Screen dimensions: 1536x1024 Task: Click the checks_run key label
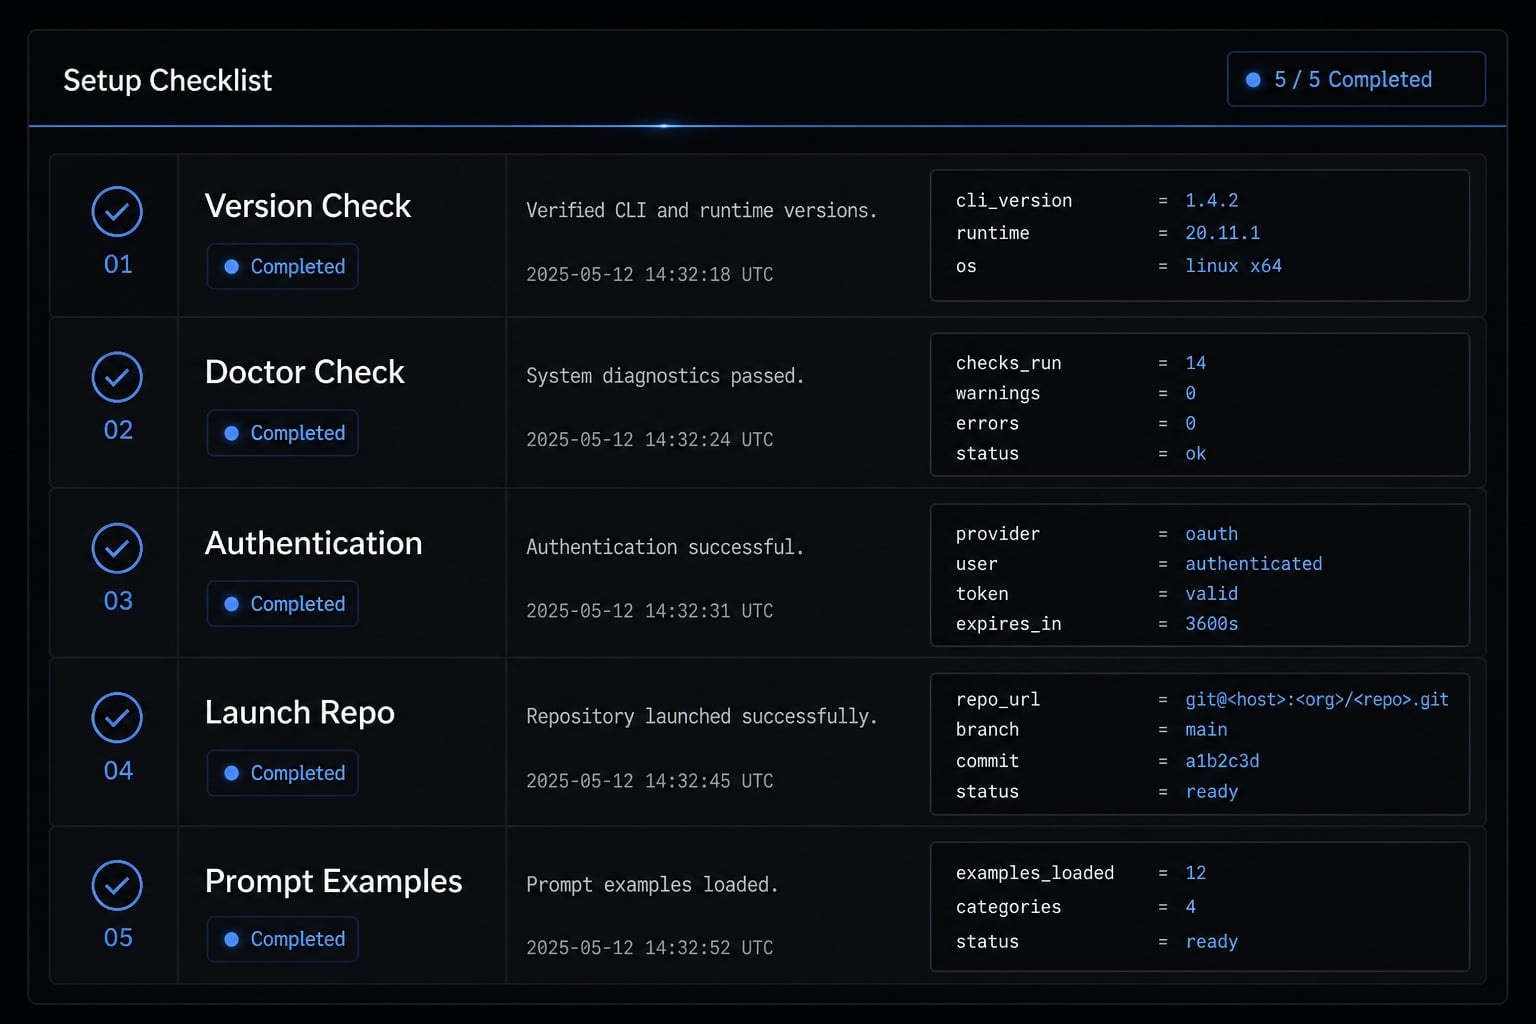(1008, 363)
